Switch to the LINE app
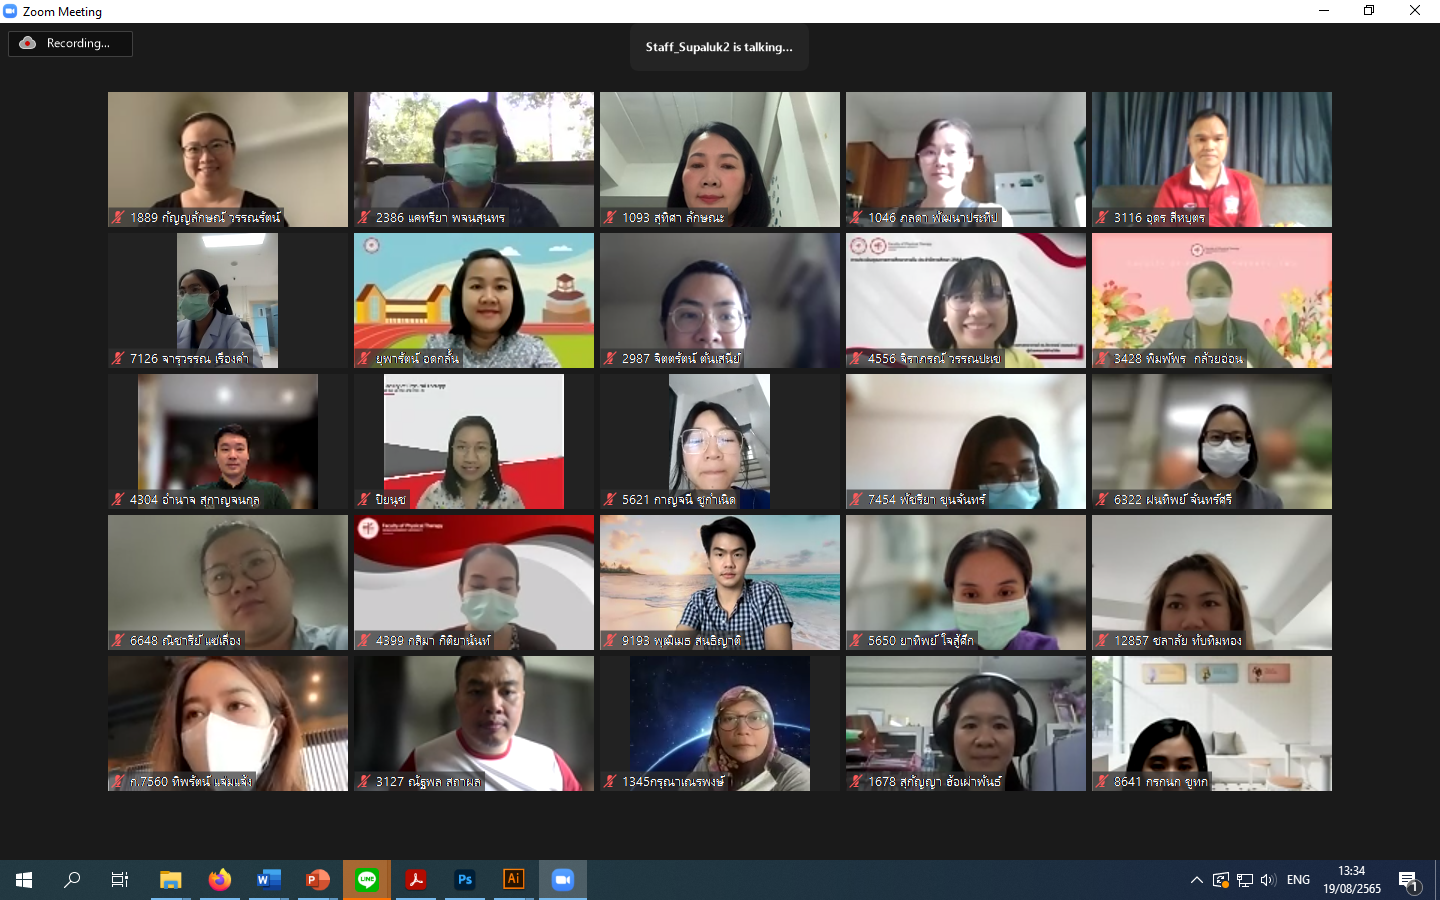 pos(367,880)
